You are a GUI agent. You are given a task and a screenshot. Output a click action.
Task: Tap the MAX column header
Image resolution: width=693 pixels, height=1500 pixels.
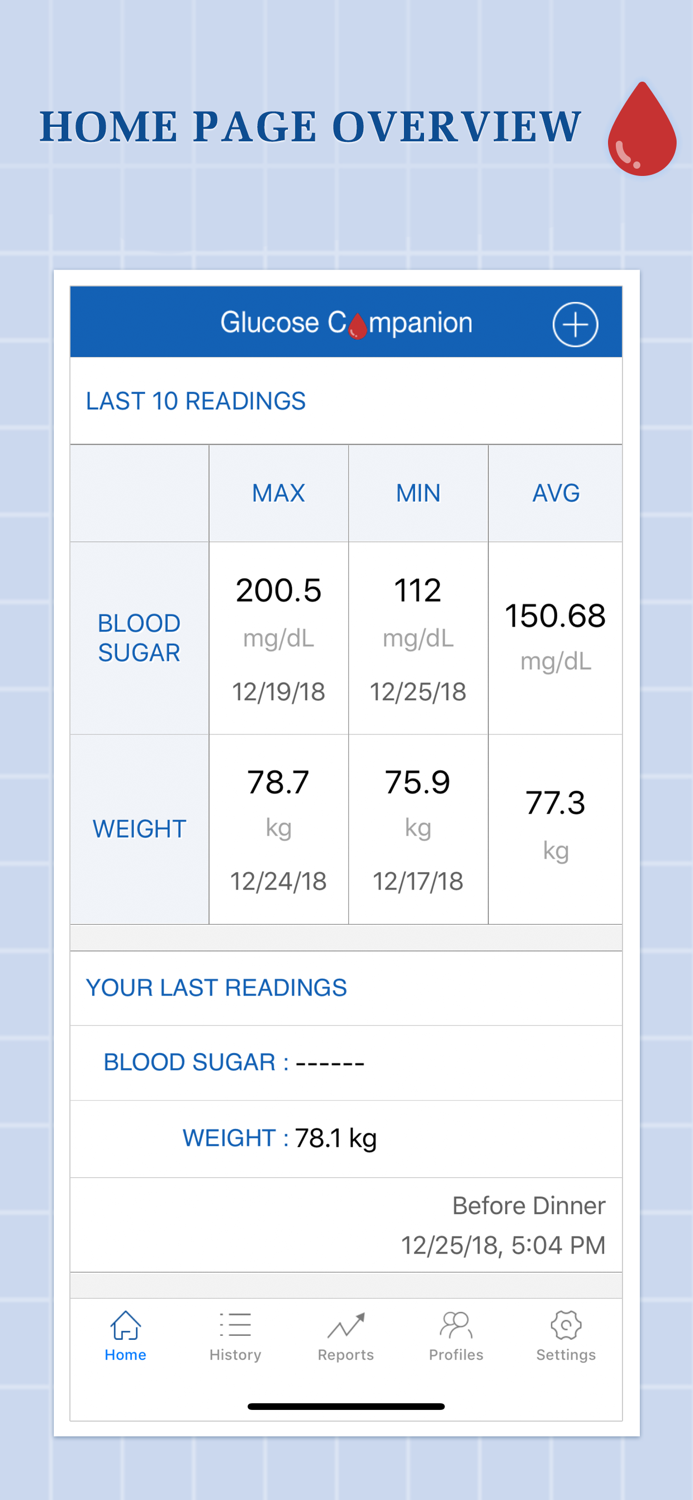(x=278, y=493)
